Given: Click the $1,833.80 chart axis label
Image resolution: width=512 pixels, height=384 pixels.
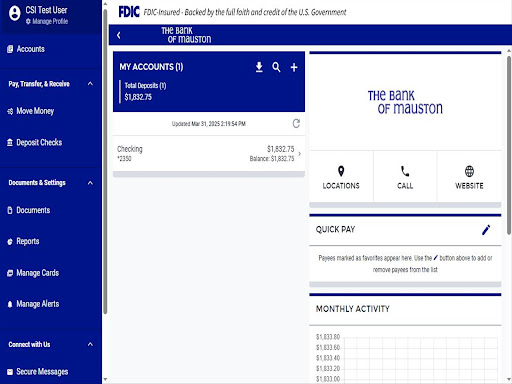Looking at the screenshot, I should [x=328, y=337].
